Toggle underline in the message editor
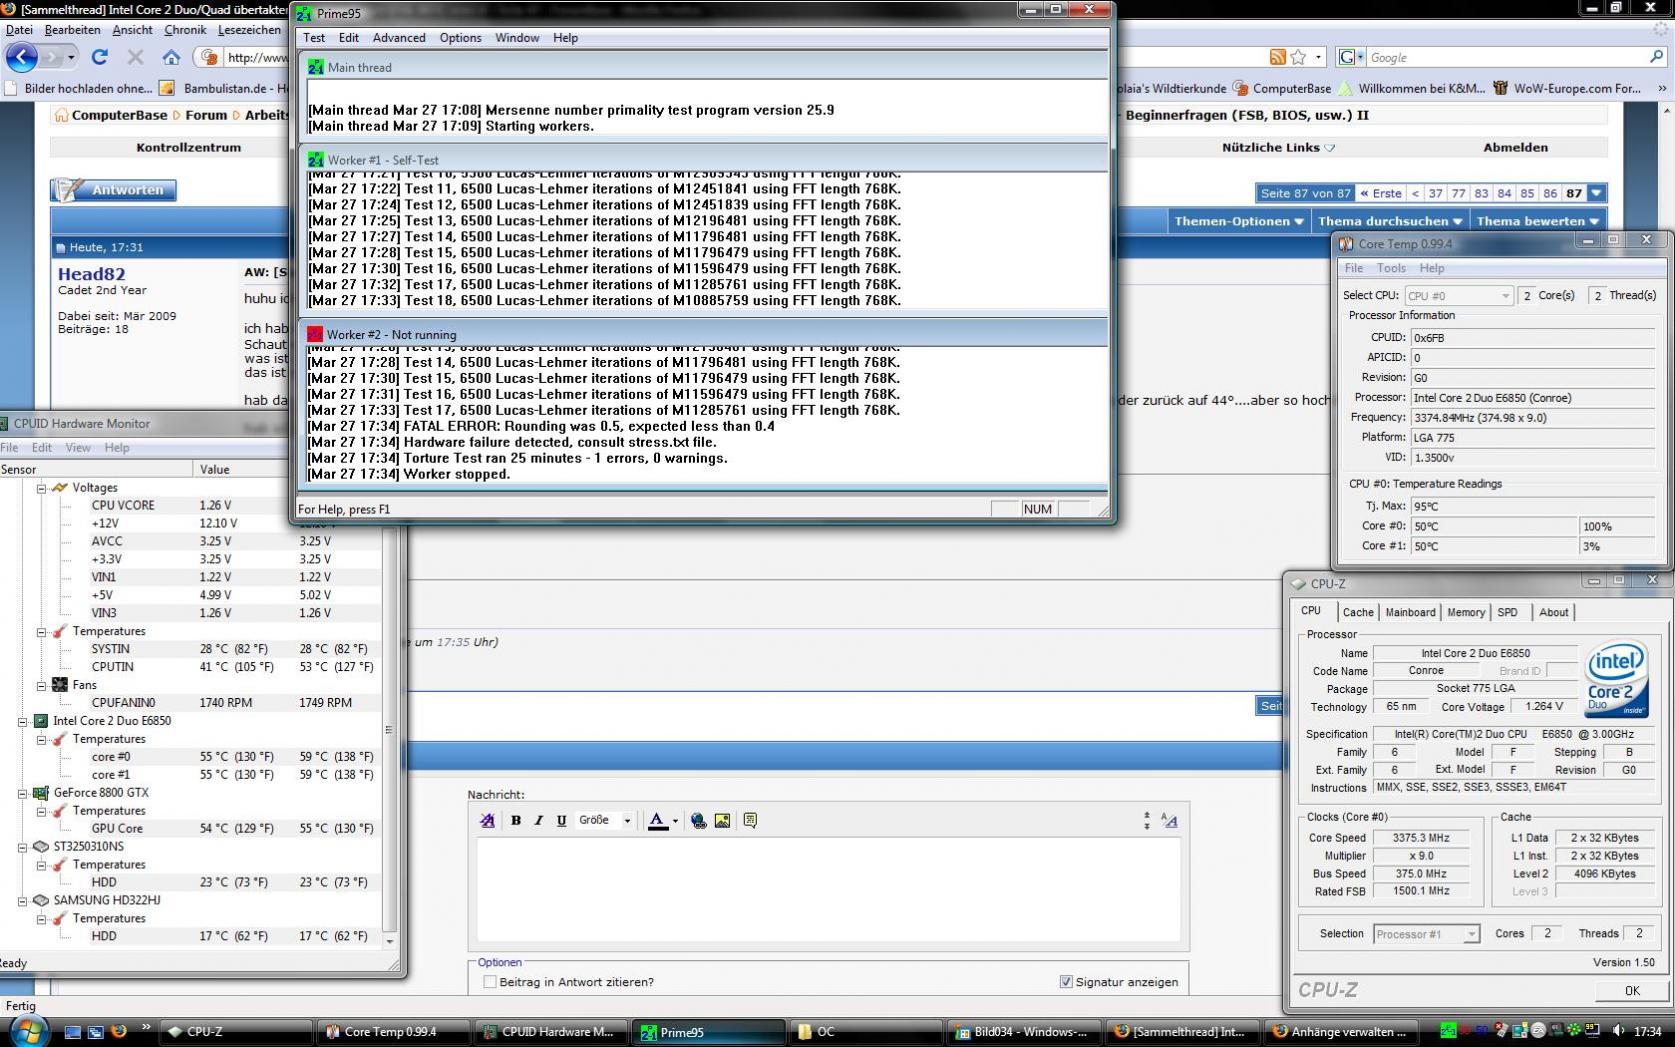Image resolution: width=1675 pixels, height=1047 pixels. click(561, 820)
